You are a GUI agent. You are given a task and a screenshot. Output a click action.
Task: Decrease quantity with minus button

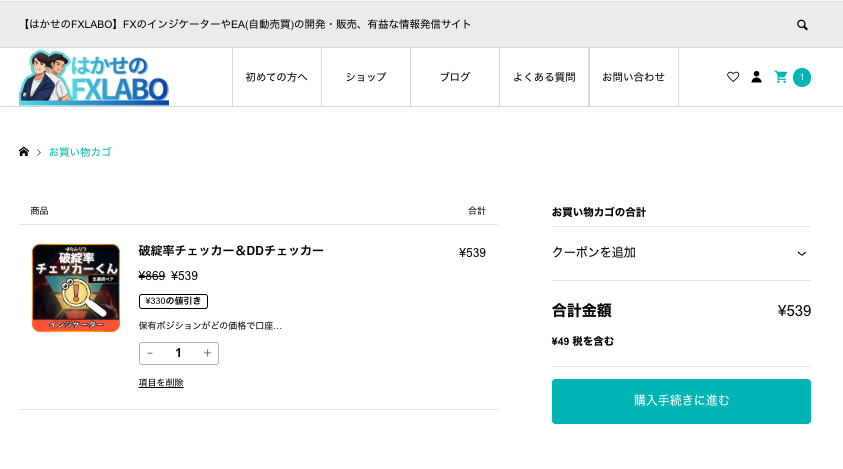pyautogui.click(x=150, y=353)
